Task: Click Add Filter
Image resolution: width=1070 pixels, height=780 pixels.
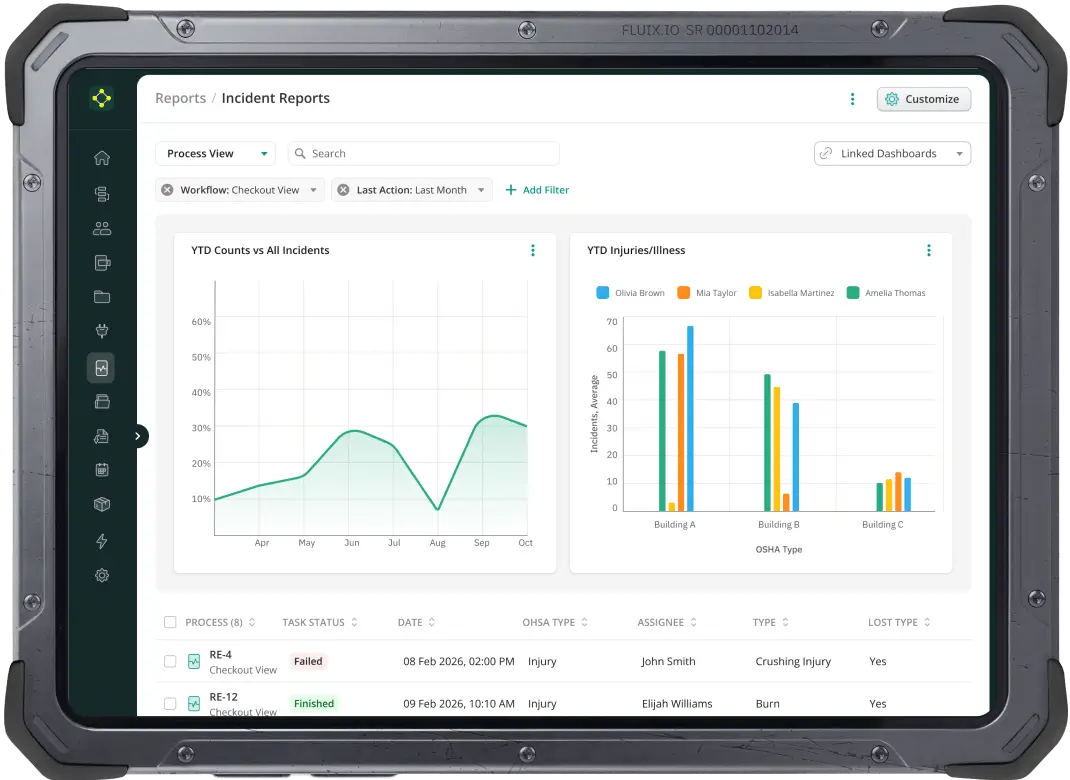Action: 537,190
